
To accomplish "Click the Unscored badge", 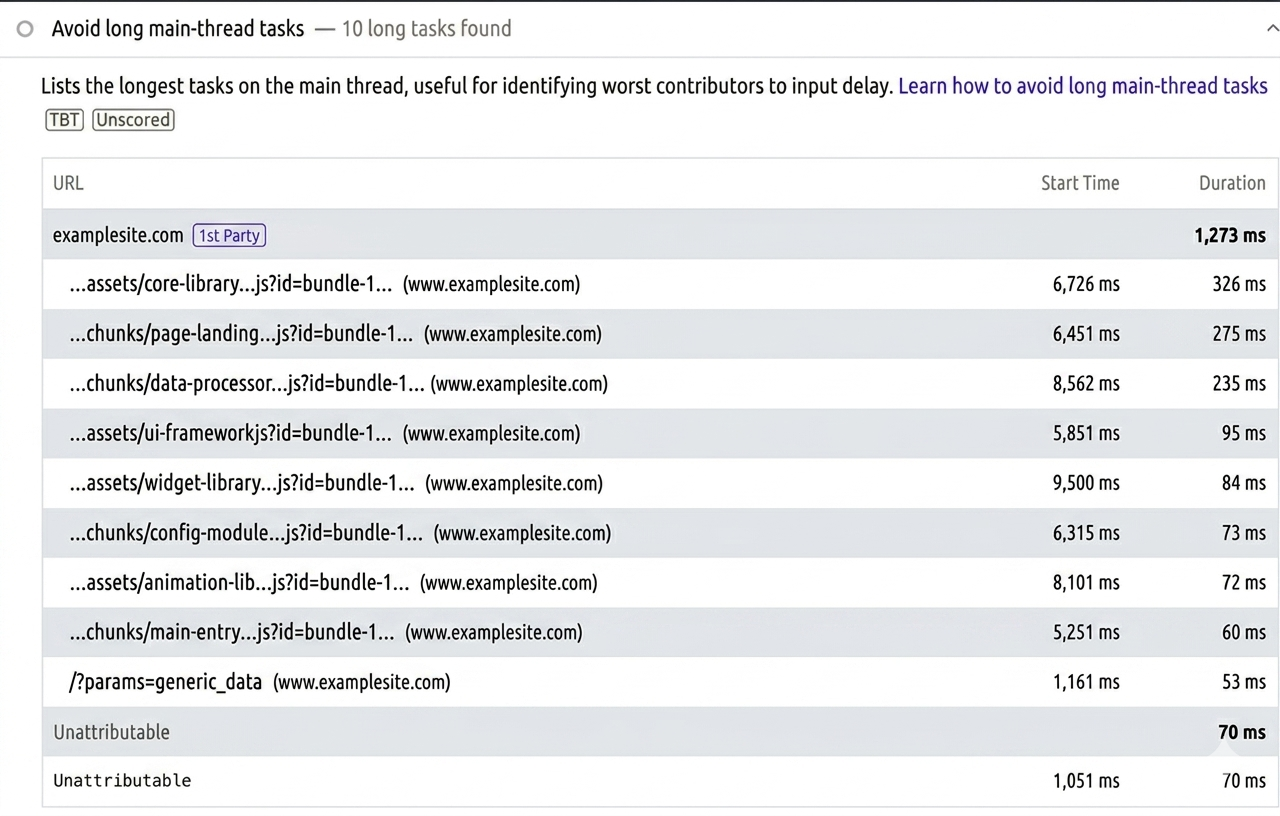I will click(x=133, y=120).
